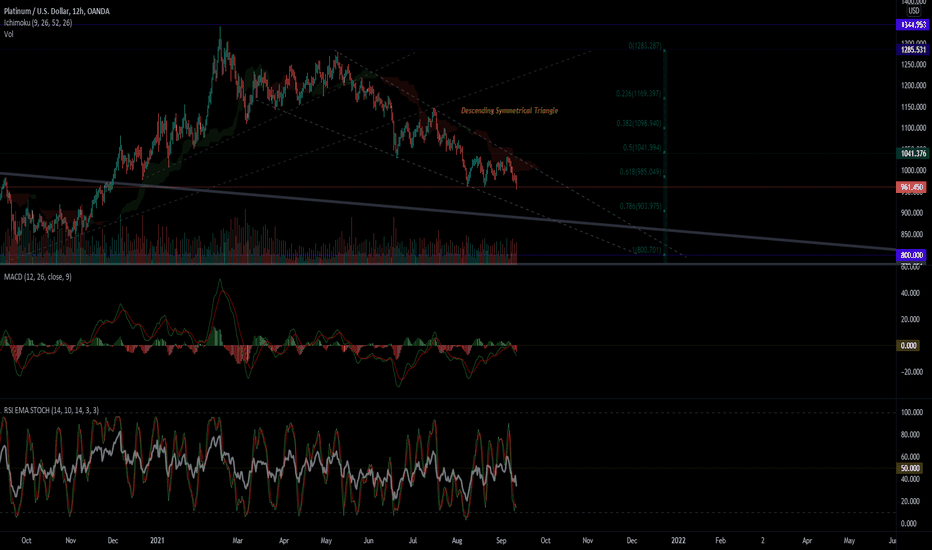
Task: Click the 1344.955 horizontal line price label
Action: click(912, 25)
